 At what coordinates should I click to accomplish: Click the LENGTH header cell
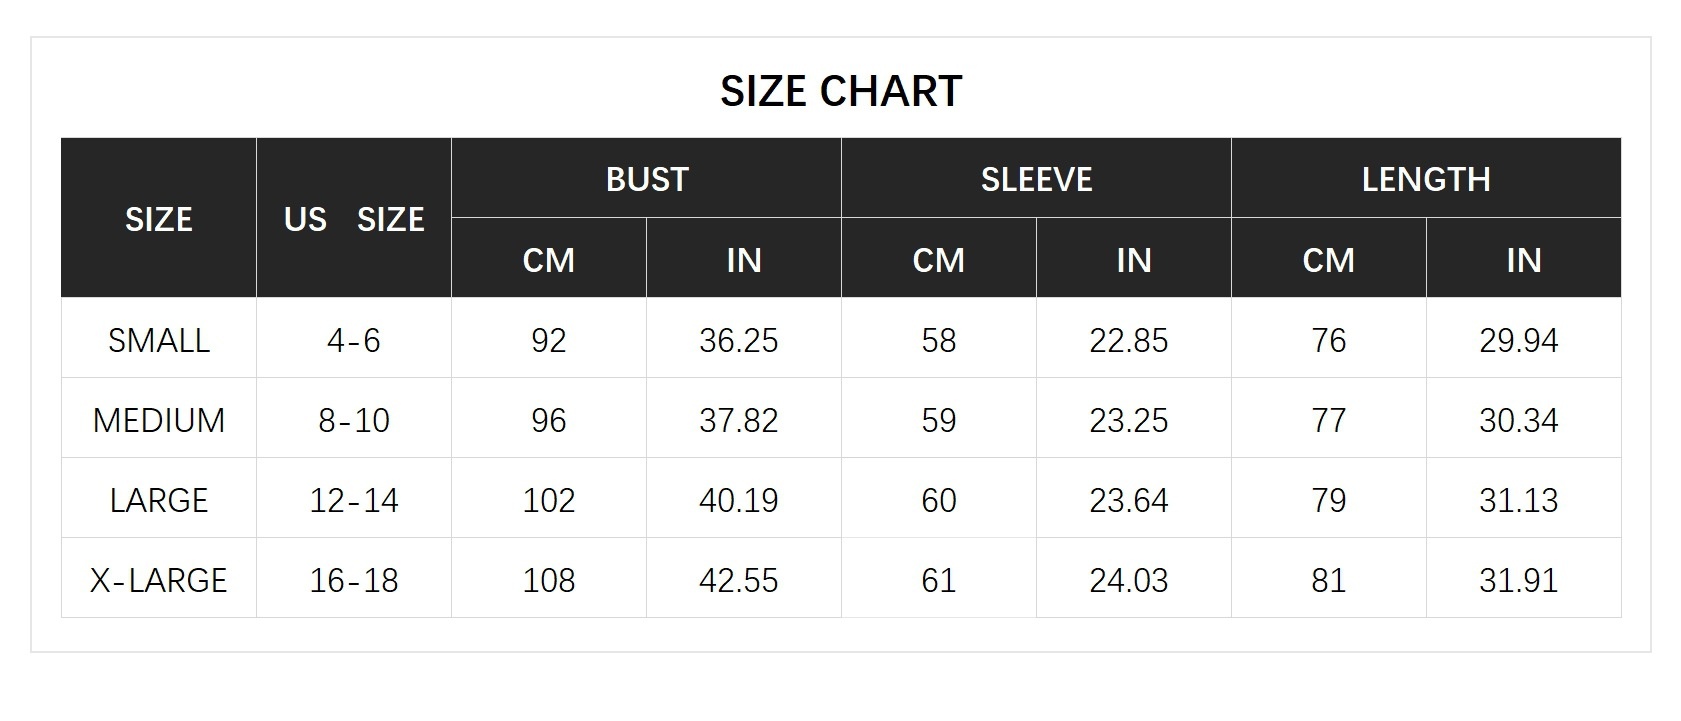coord(1426,179)
